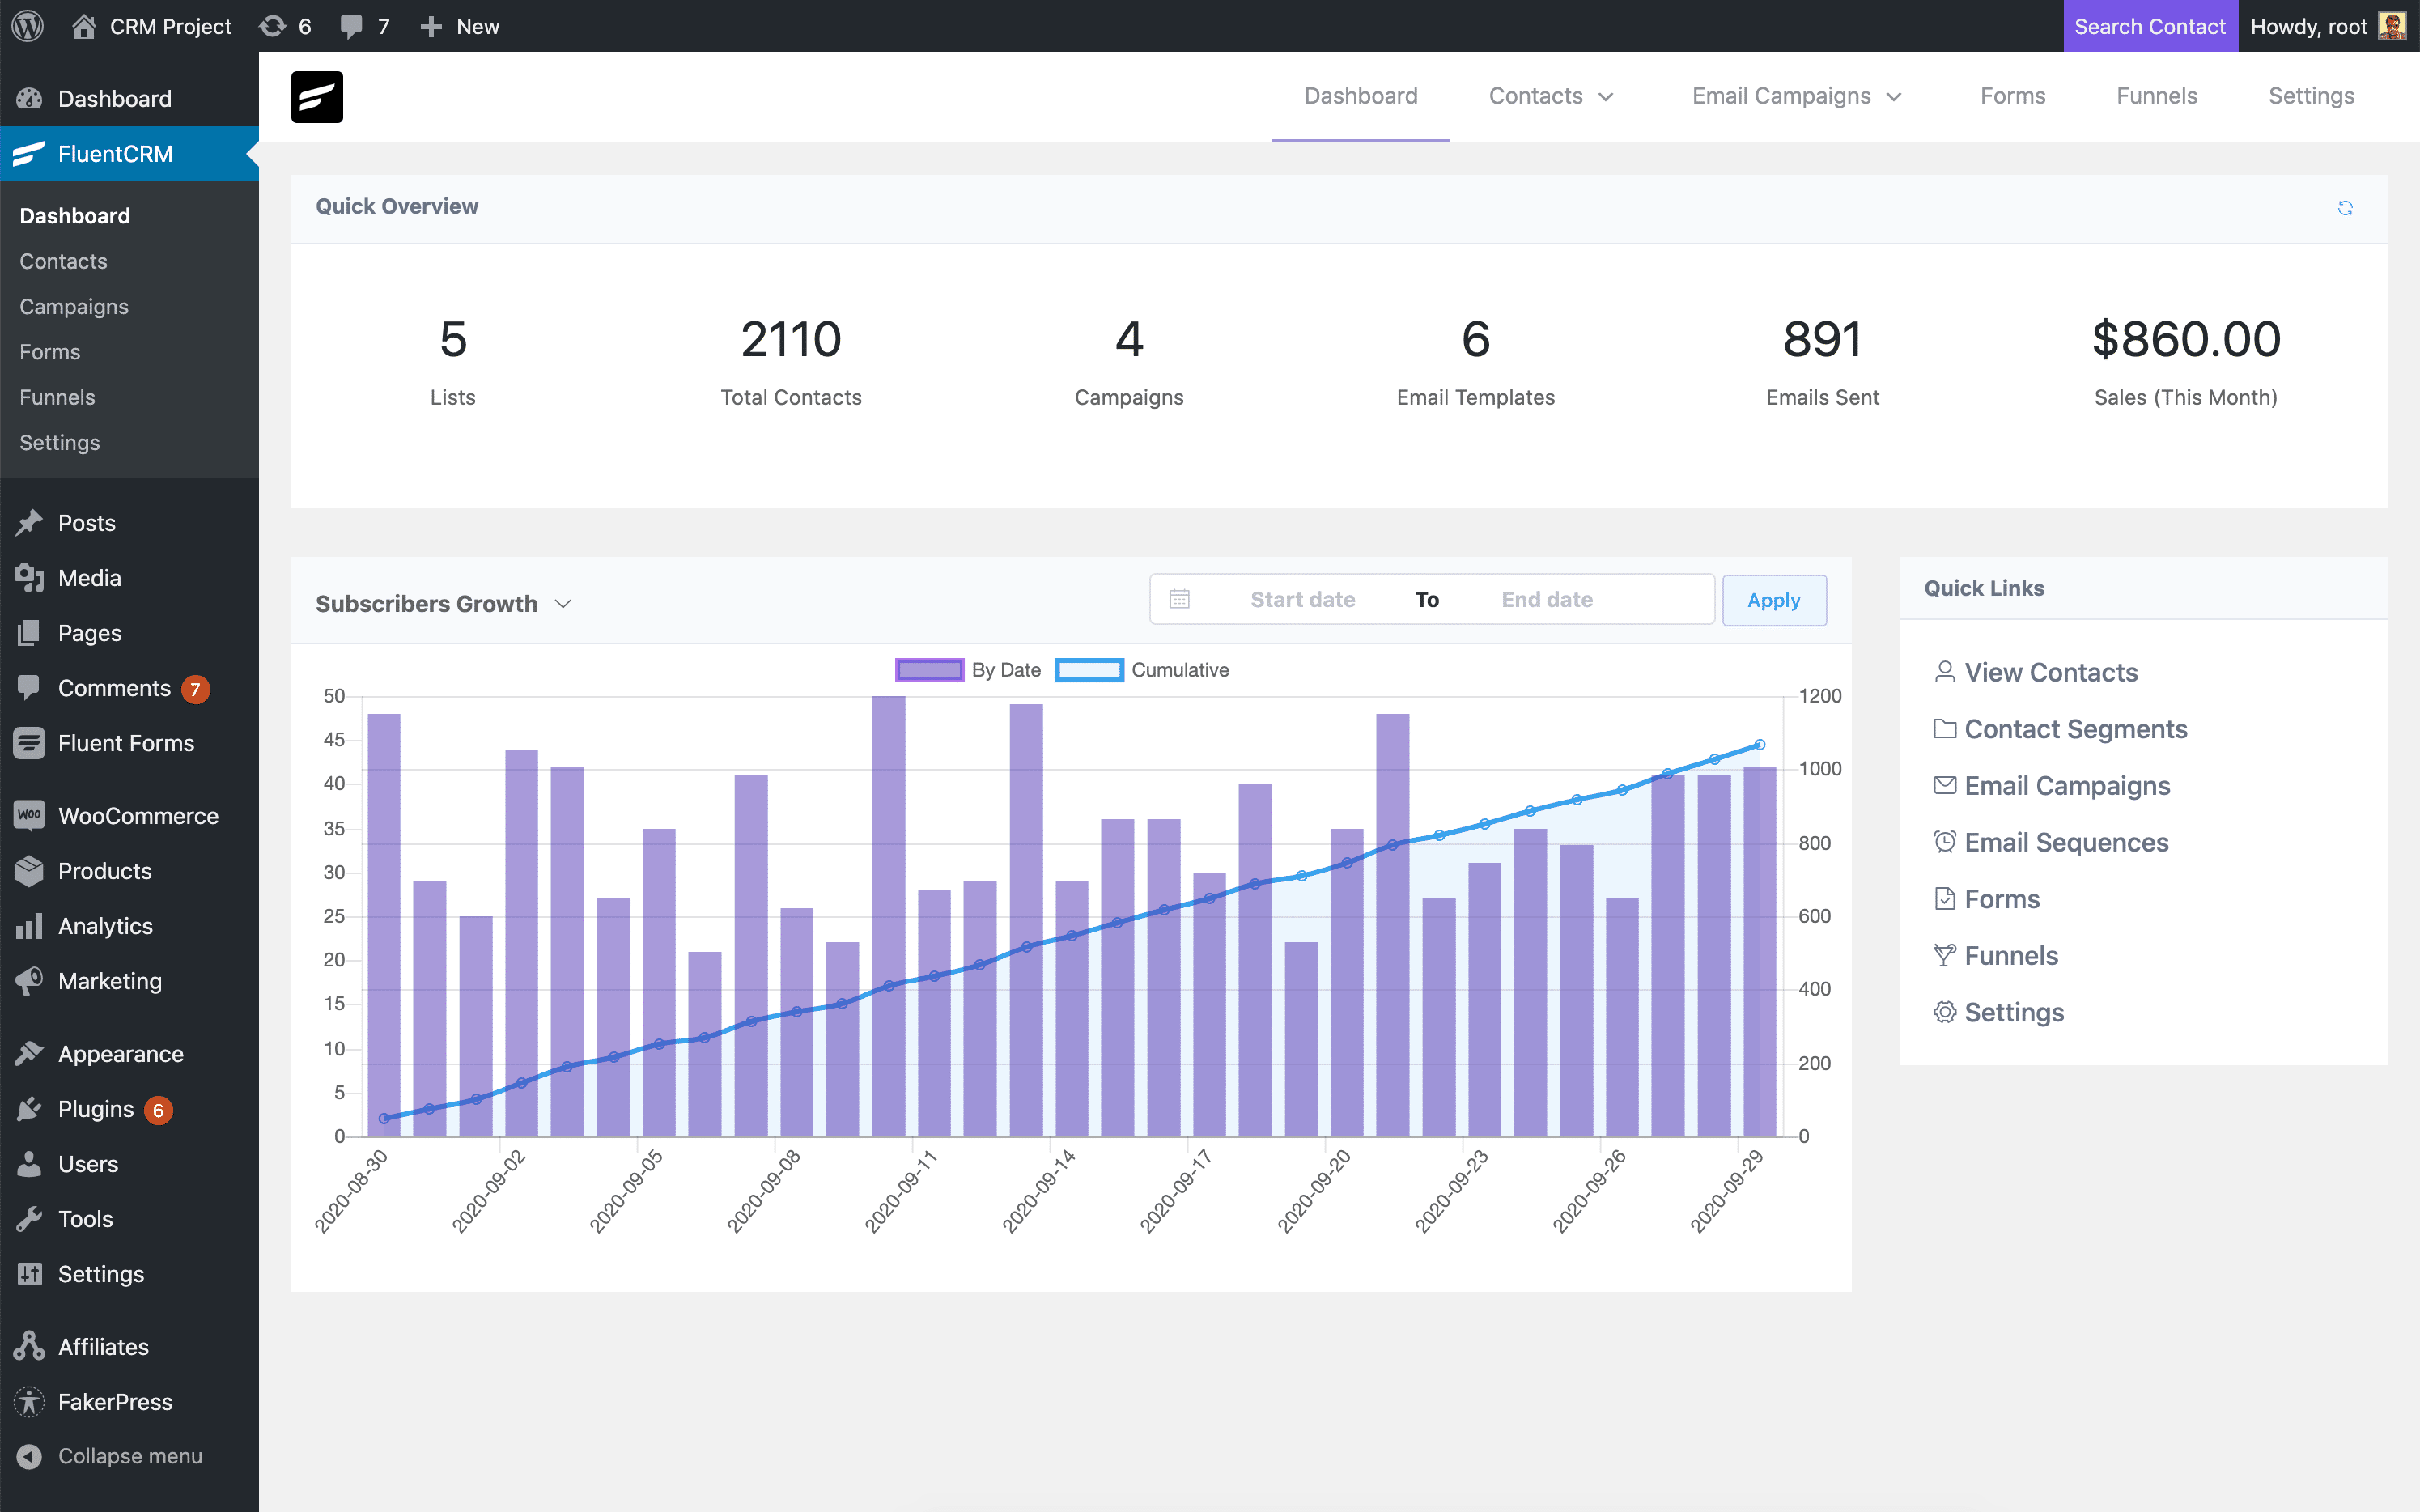
Task: Click the Plugins 6 updates badge
Action: [x=158, y=1110]
